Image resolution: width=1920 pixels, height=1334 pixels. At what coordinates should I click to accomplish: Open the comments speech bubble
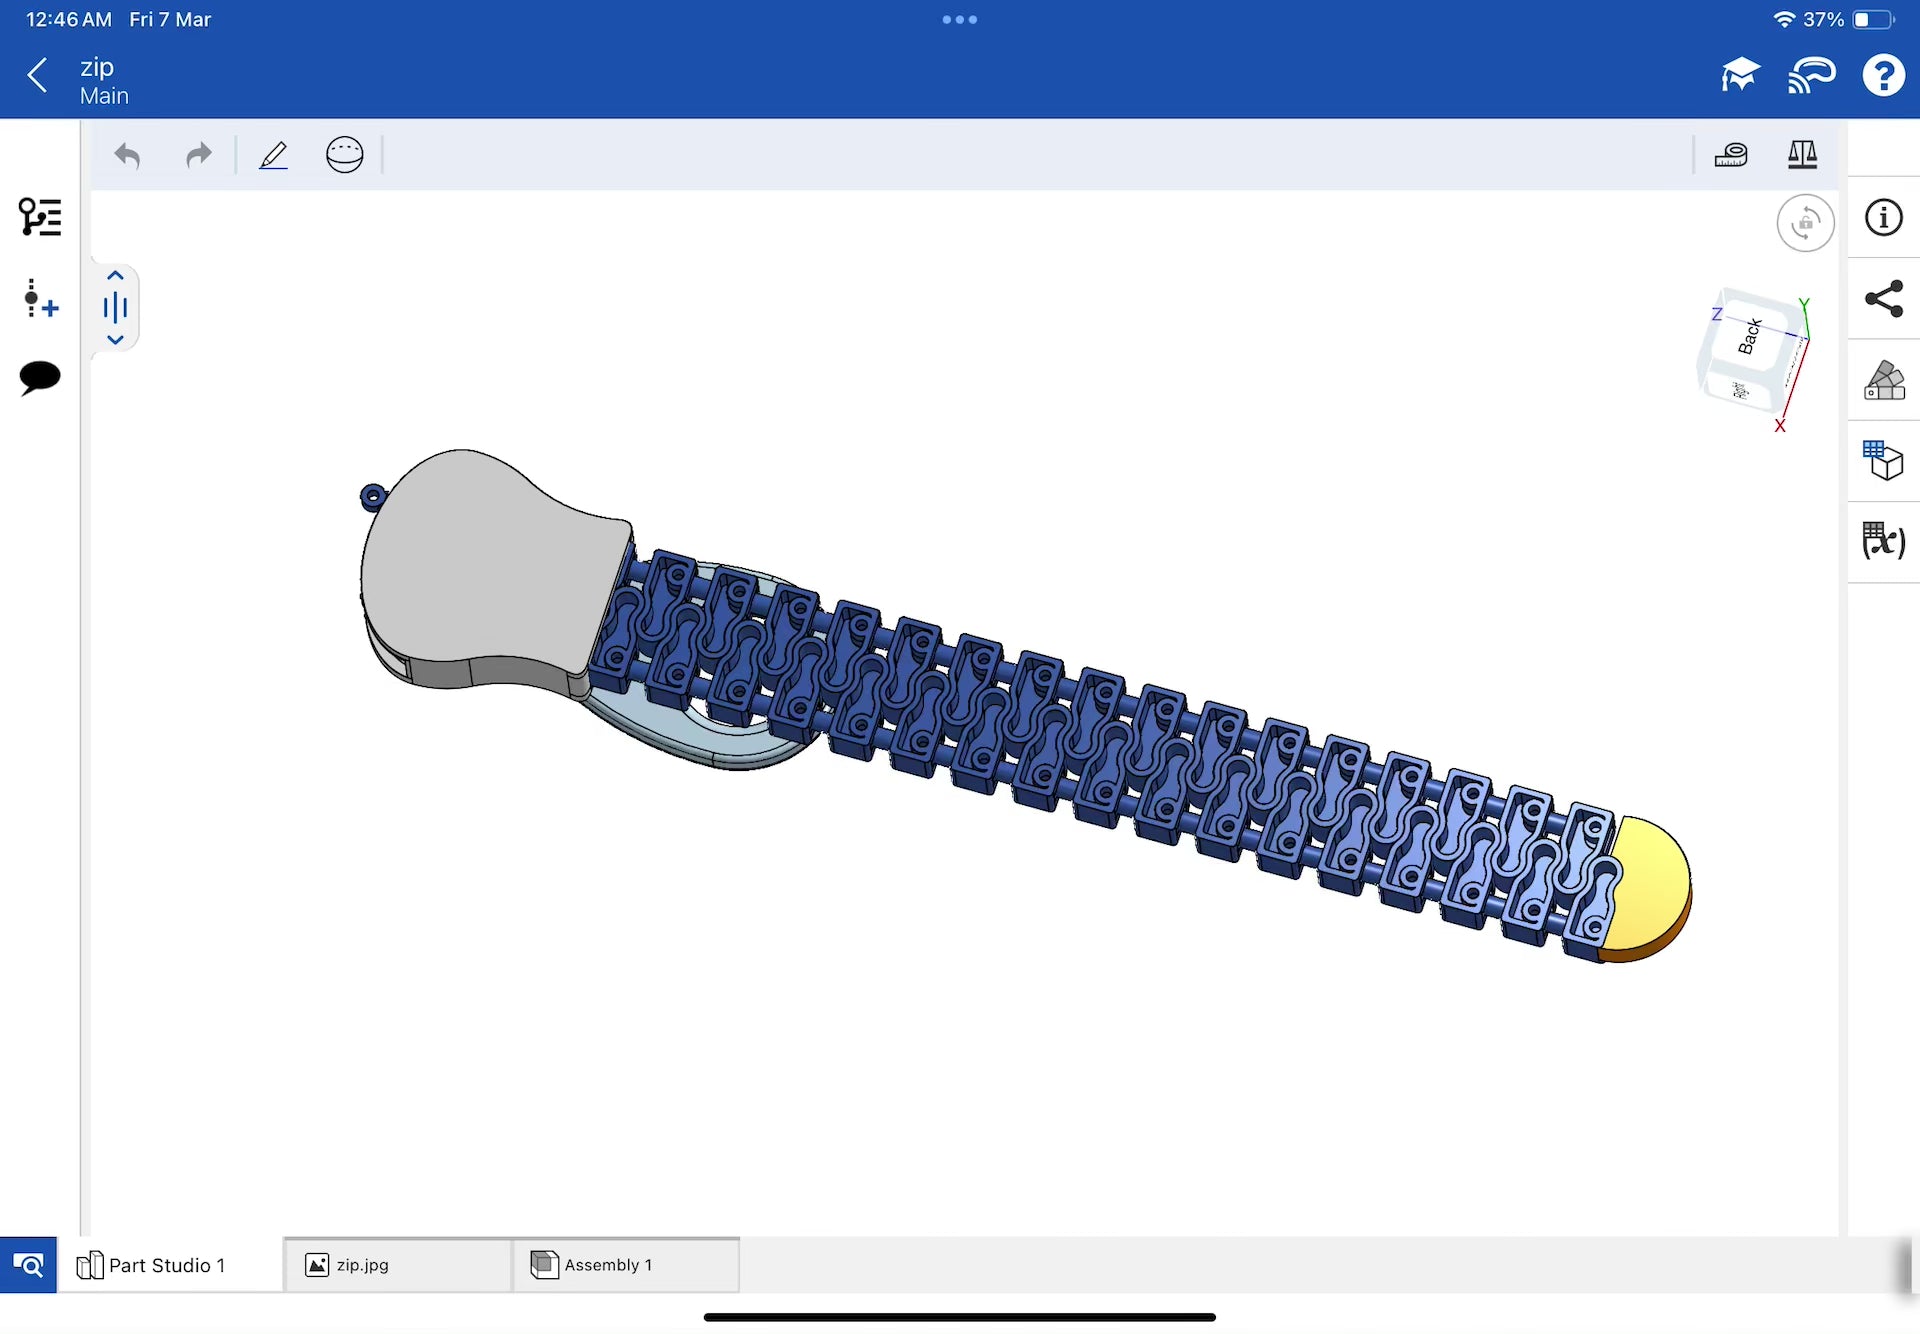(x=40, y=377)
